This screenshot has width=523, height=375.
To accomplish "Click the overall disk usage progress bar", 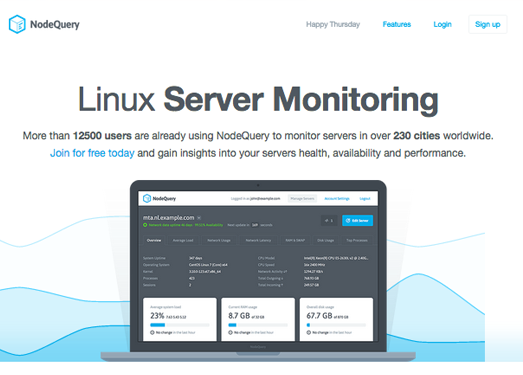I will pyautogui.click(x=336, y=325).
